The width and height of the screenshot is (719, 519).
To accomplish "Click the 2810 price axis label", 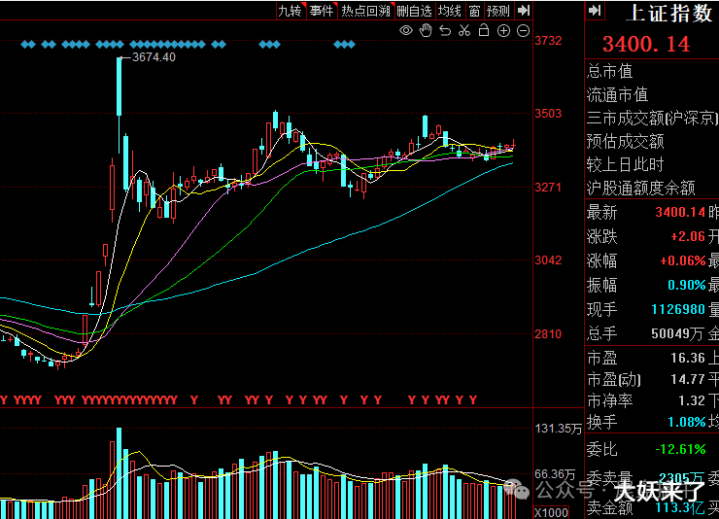I will [548, 334].
